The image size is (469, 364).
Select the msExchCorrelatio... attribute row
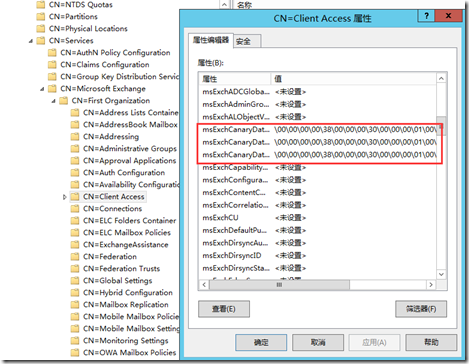click(x=318, y=205)
